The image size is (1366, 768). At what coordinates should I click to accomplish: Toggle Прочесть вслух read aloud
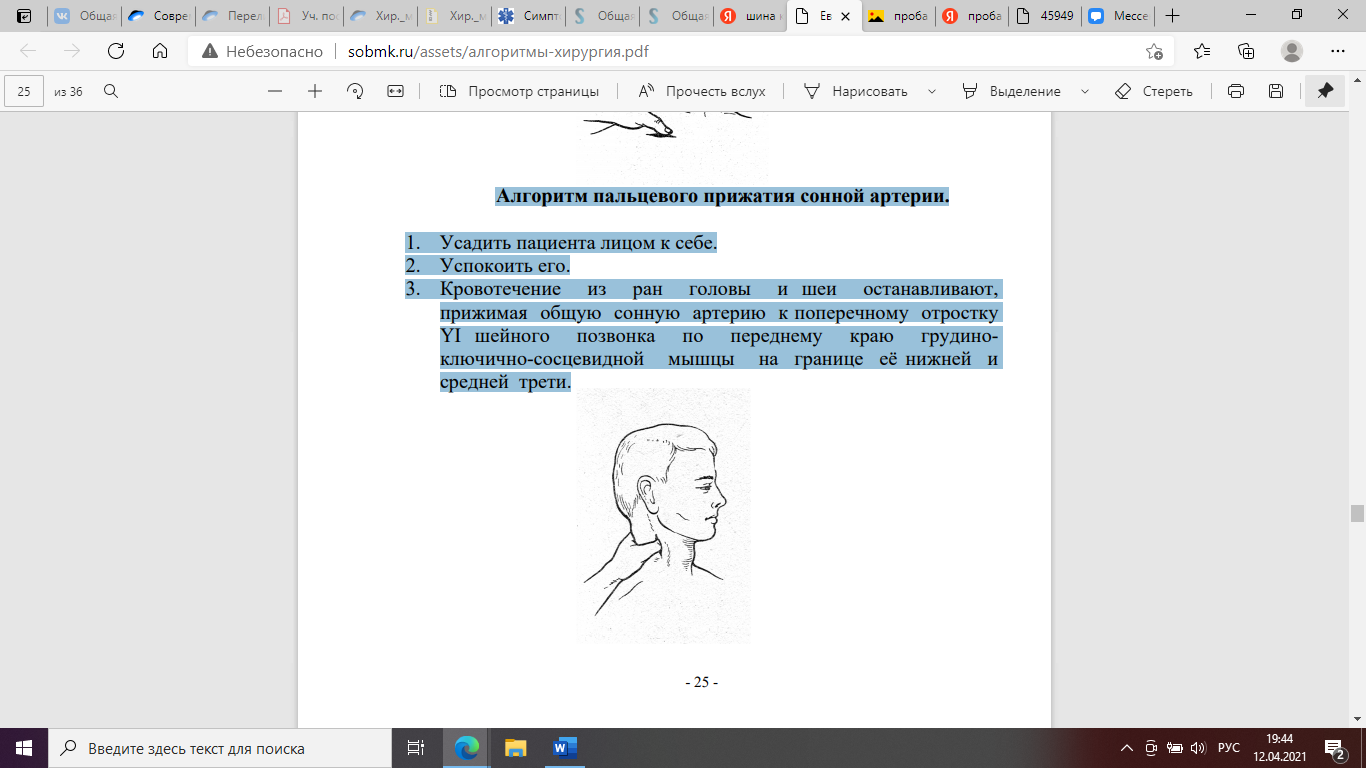pos(702,91)
